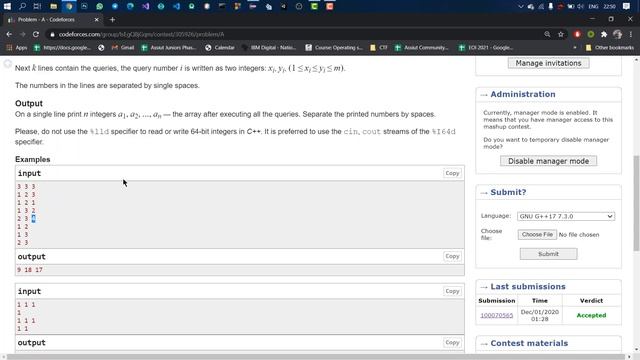Open the Assiut Community bookmark

point(422,48)
